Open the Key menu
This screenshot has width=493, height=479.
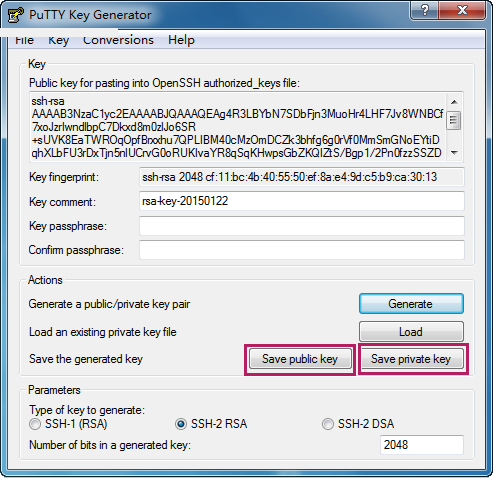click(x=58, y=40)
